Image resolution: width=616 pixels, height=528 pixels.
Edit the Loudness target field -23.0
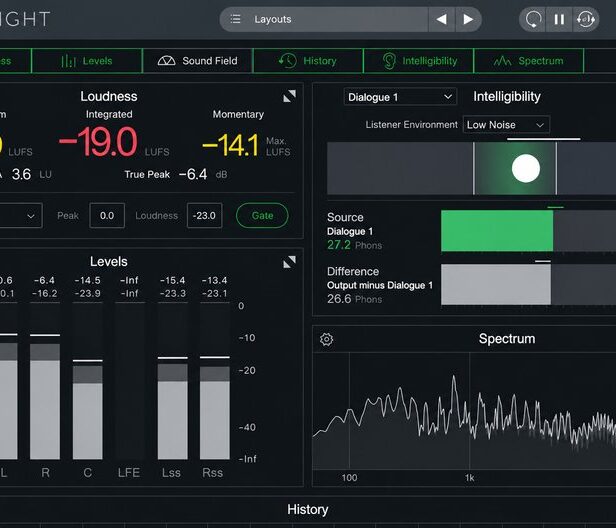click(x=204, y=216)
